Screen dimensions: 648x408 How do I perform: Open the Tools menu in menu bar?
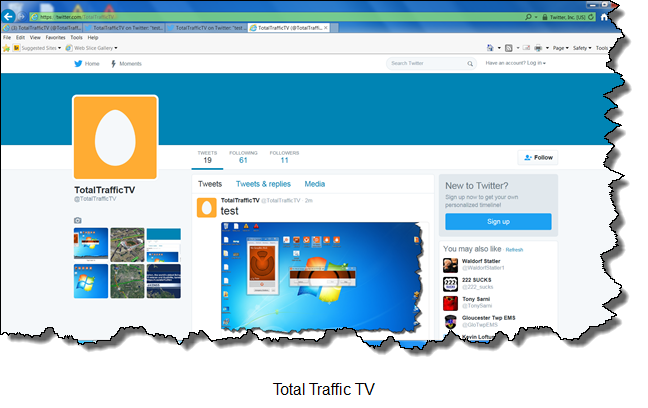point(76,38)
